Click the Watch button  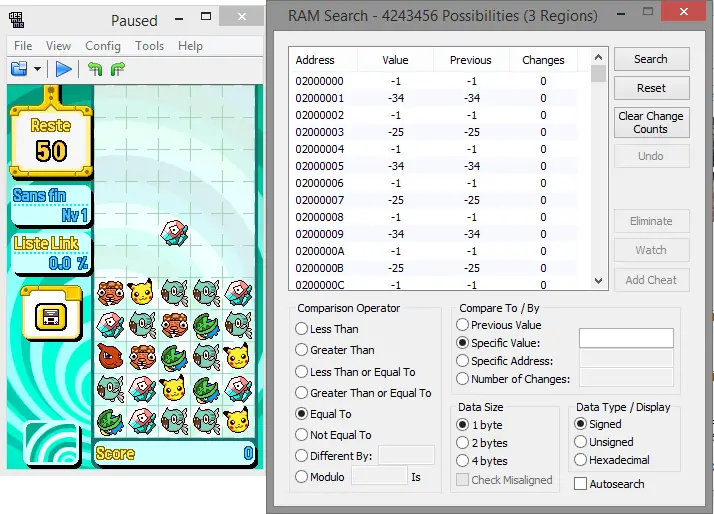pyautogui.click(x=652, y=250)
